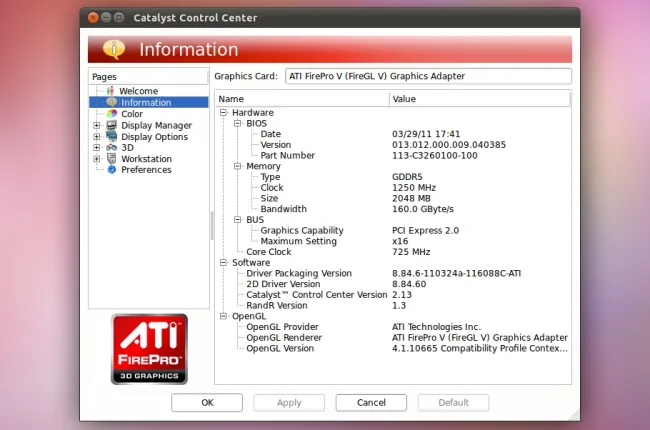Collapse the BIOS subsection
The height and width of the screenshot is (430, 650).
tap(238, 123)
